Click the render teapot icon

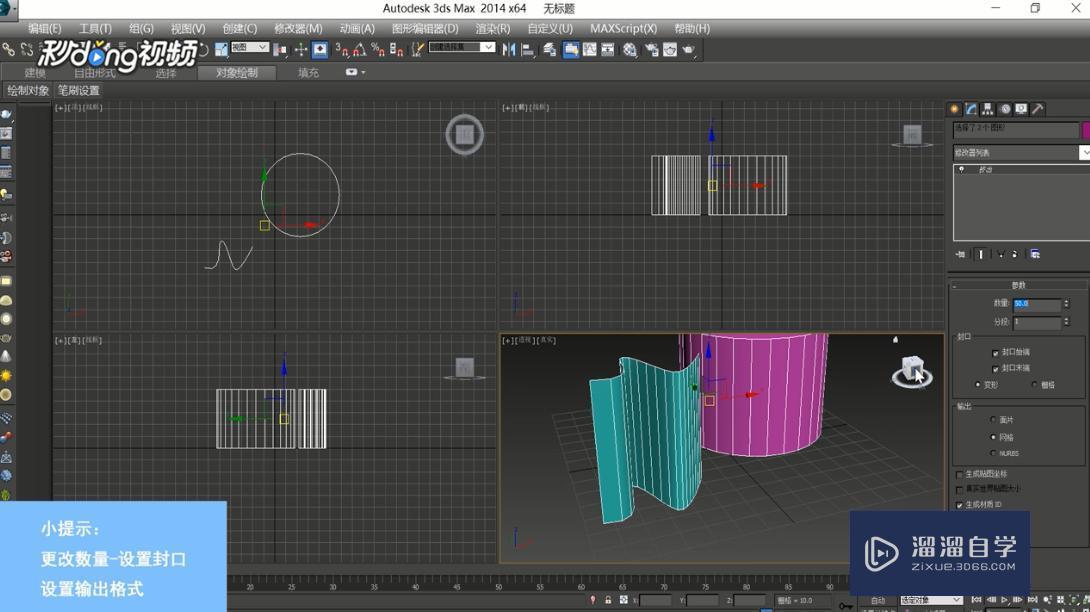[x=689, y=49]
